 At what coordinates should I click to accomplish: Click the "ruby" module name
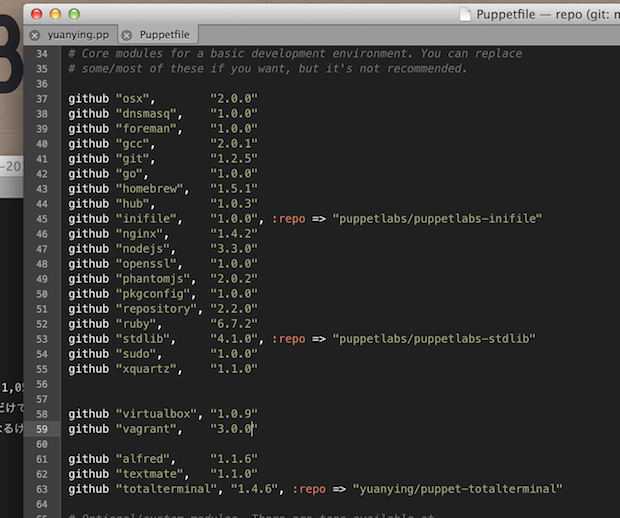(136, 324)
